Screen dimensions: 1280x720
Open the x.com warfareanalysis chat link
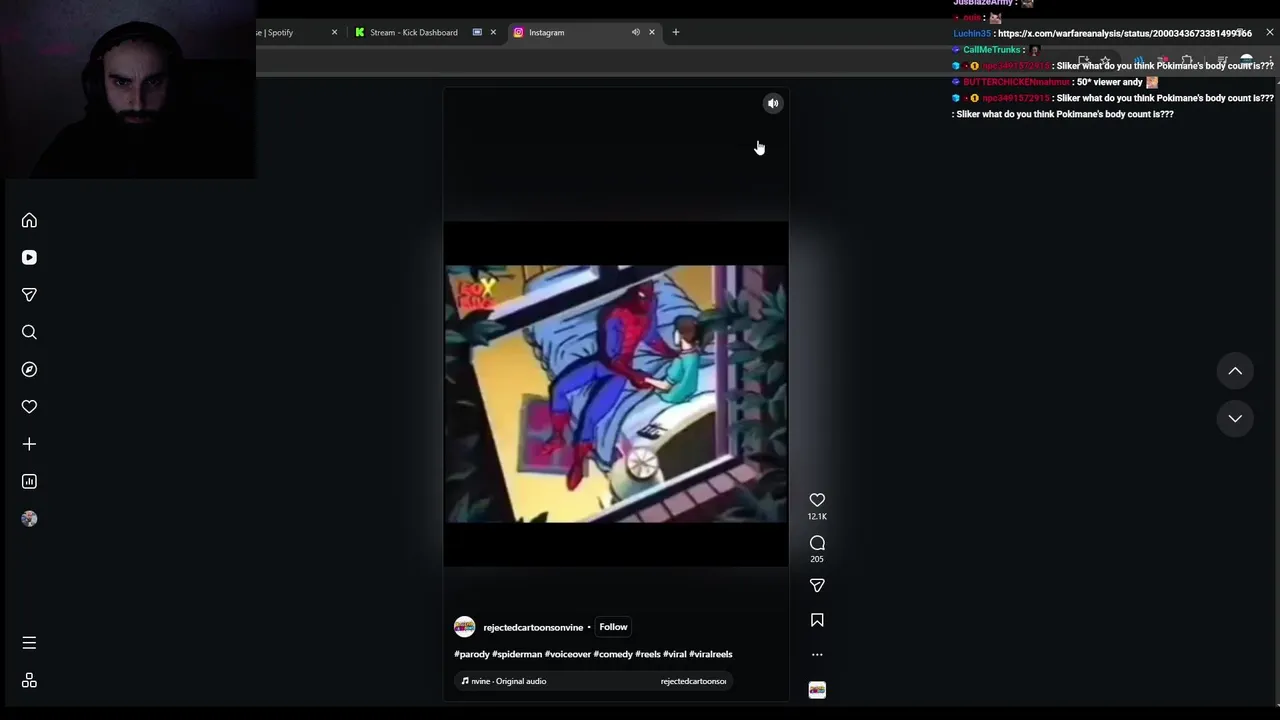(x=1125, y=33)
